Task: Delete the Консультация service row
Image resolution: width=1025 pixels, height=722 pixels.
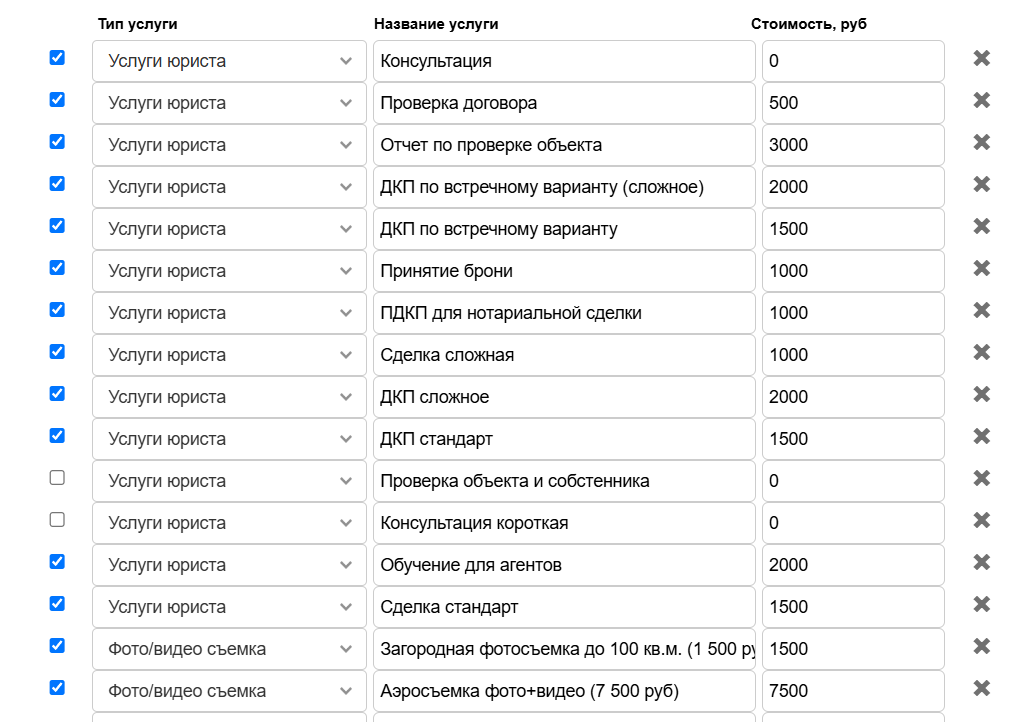Action: tap(981, 59)
